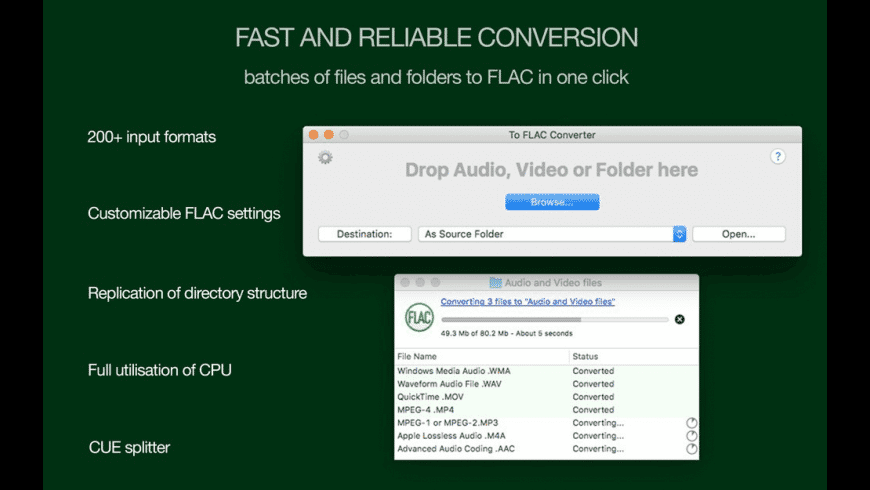This screenshot has width=870, height=490.
Task: Click the folder icon in the Audio and Video files title
Action: (x=495, y=282)
